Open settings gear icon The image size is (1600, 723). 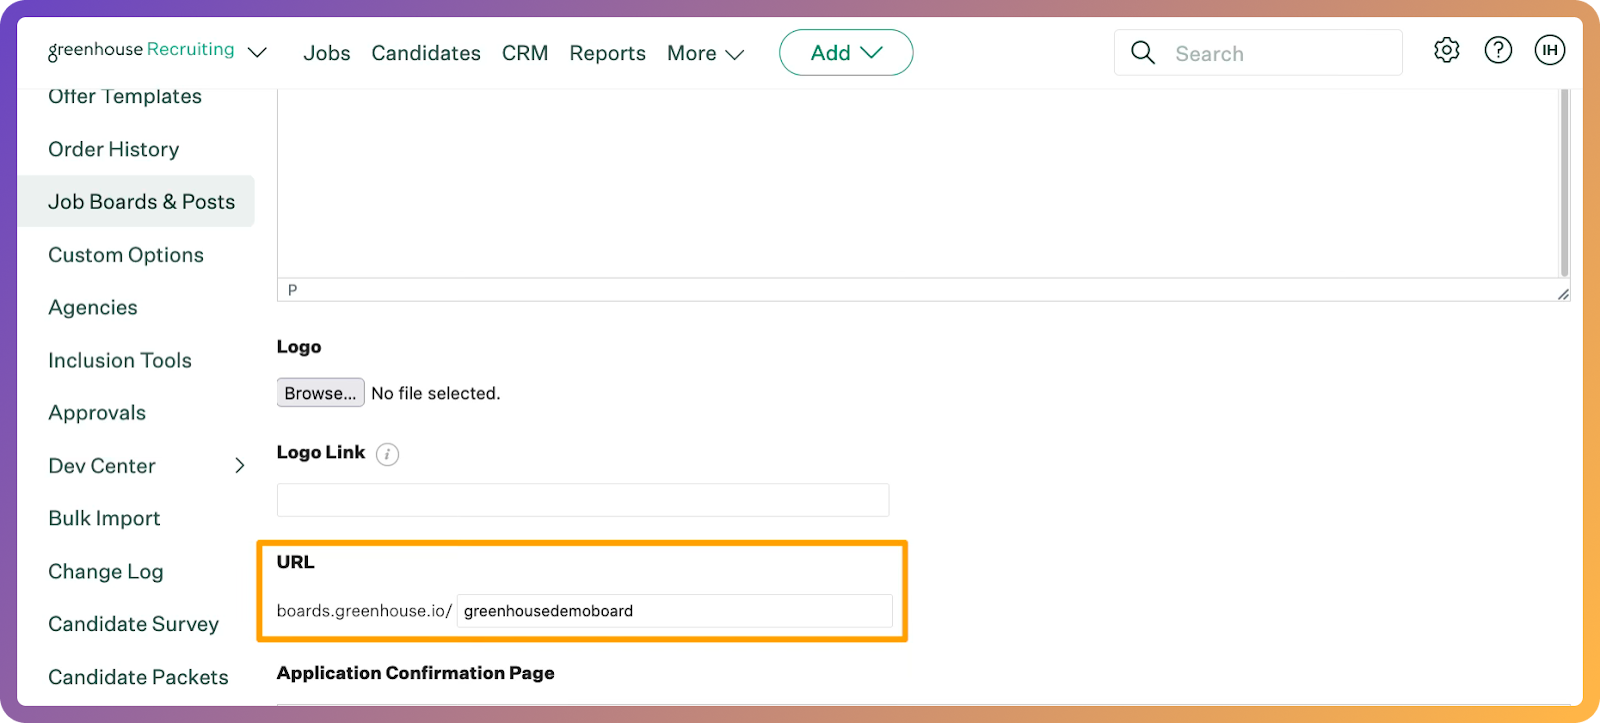click(1446, 50)
